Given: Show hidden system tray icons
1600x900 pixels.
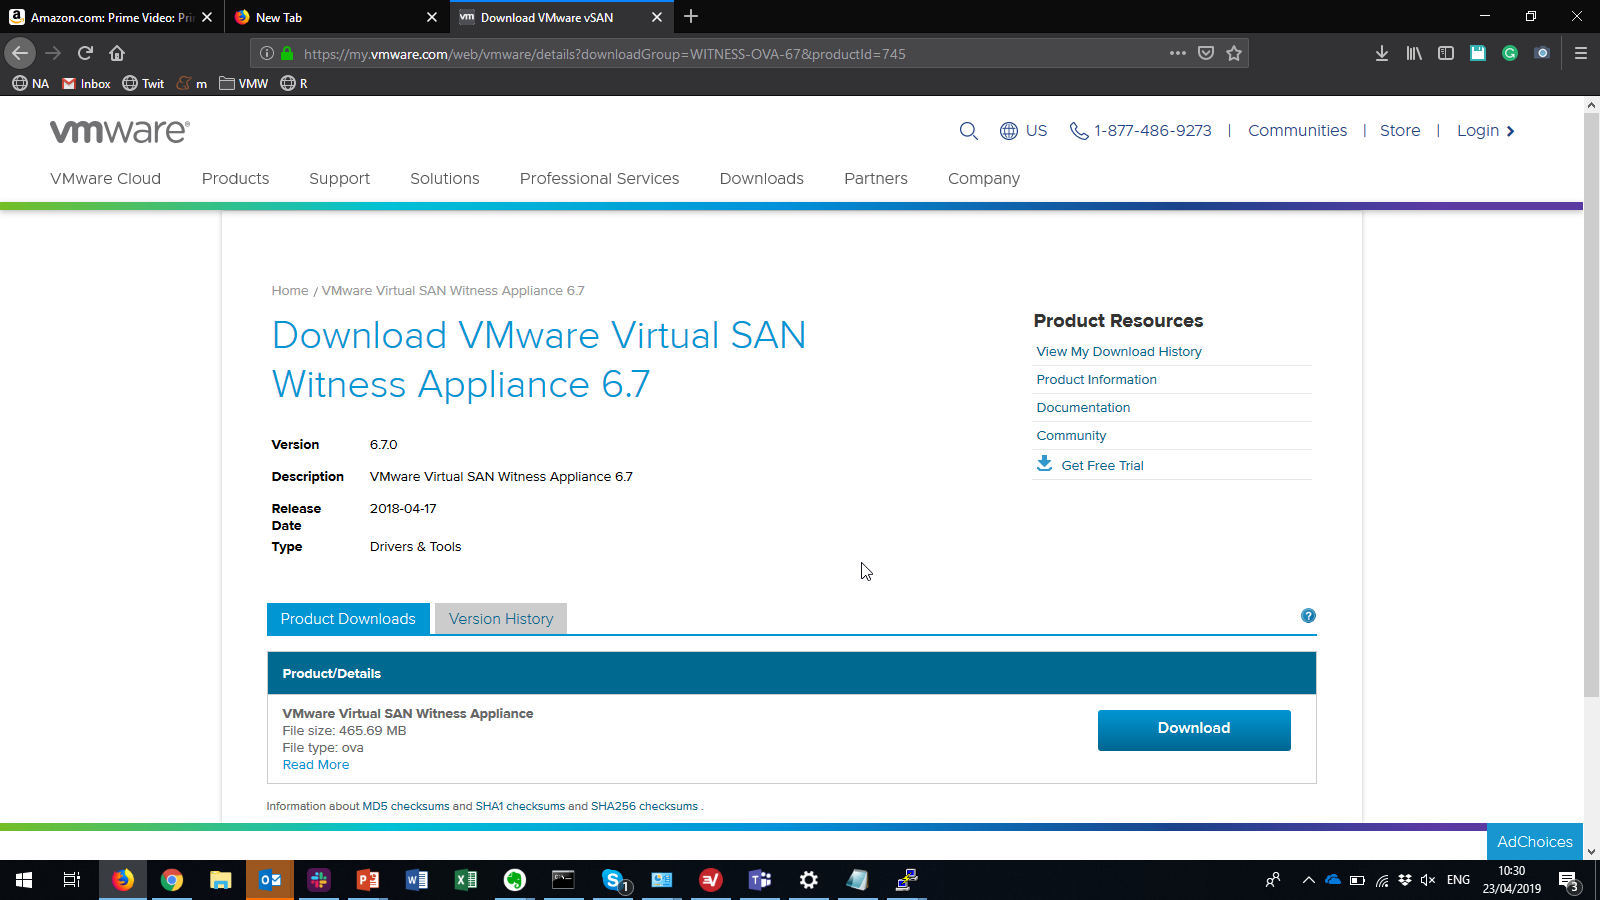Looking at the screenshot, I should [1308, 880].
